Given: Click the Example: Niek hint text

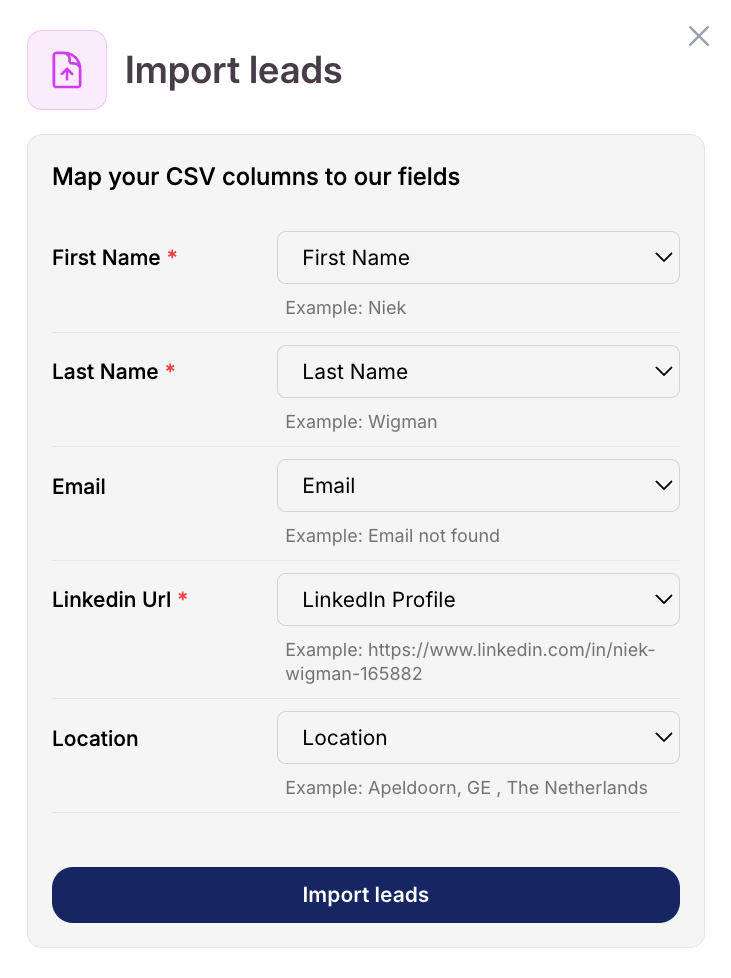Looking at the screenshot, I should 346,308.
